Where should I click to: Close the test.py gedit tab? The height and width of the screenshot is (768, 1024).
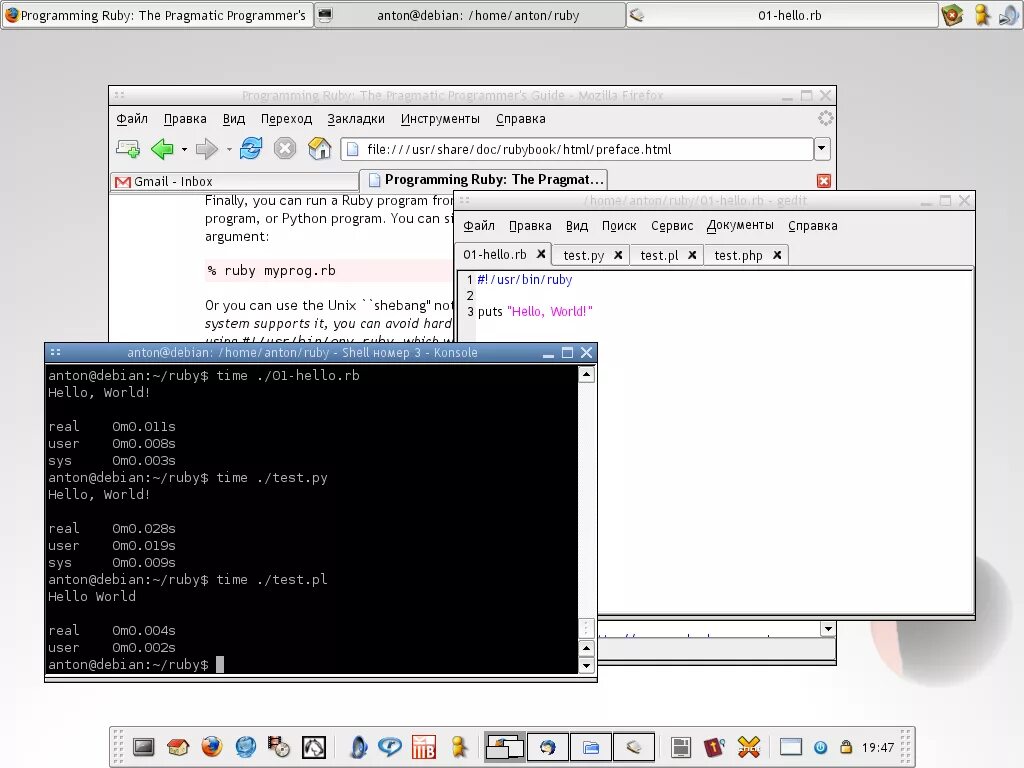(618, 255)
